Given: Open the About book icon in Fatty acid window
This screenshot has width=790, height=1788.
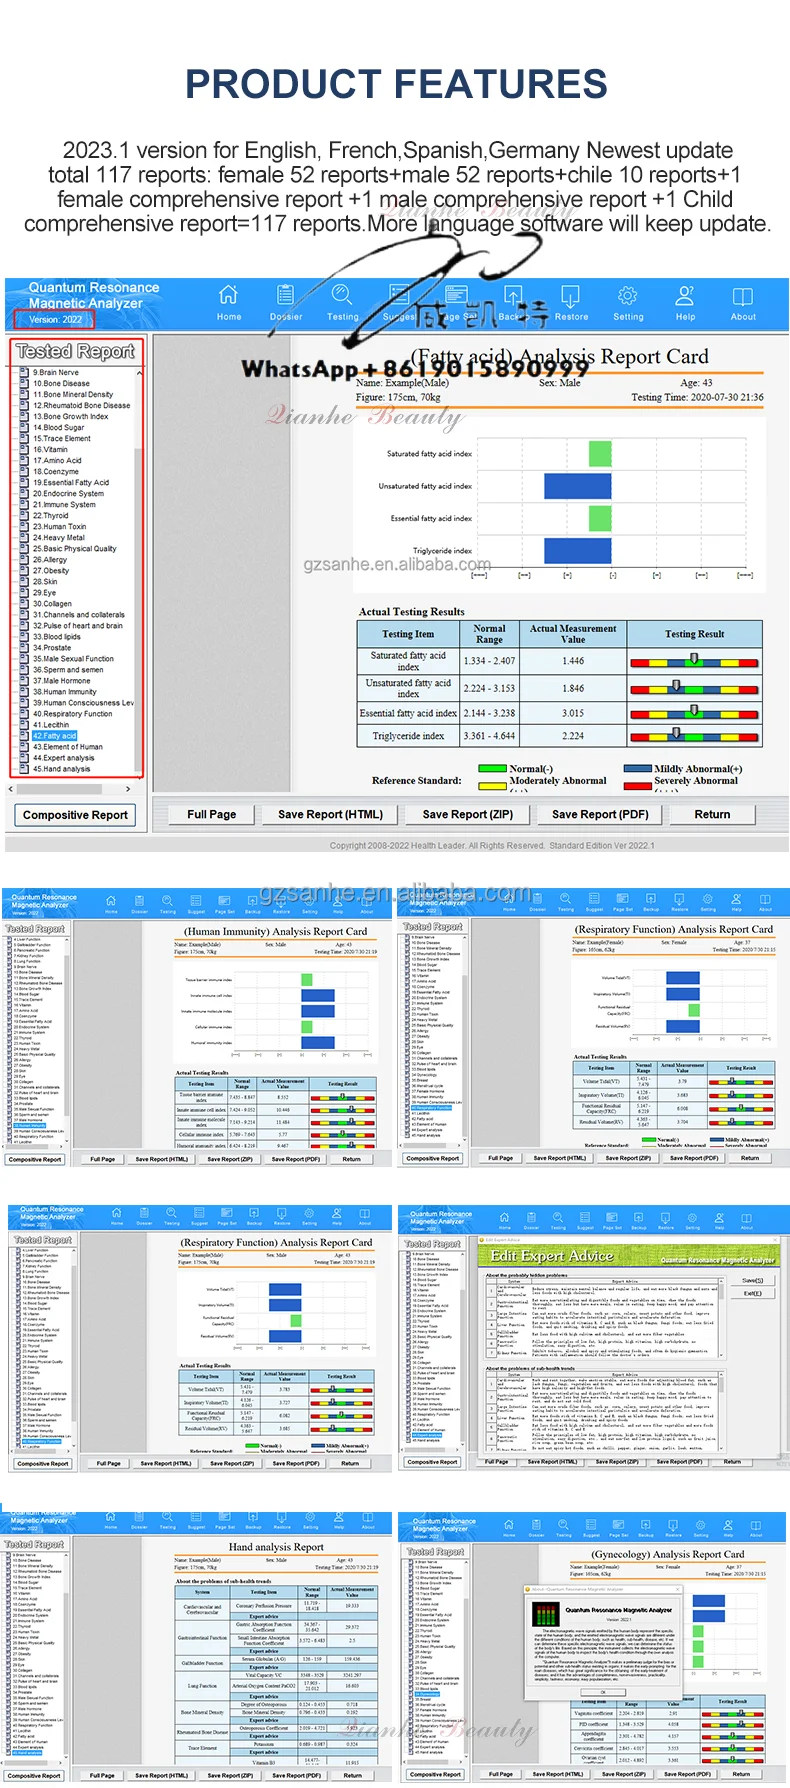Looking at the screenshot, I should click(743, 302).
